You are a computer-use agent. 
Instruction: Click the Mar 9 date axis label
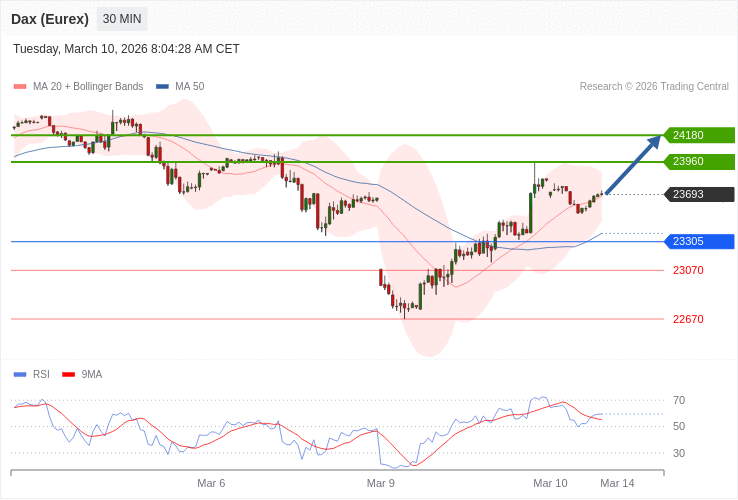pyautogui.click(x=381, y=483)
